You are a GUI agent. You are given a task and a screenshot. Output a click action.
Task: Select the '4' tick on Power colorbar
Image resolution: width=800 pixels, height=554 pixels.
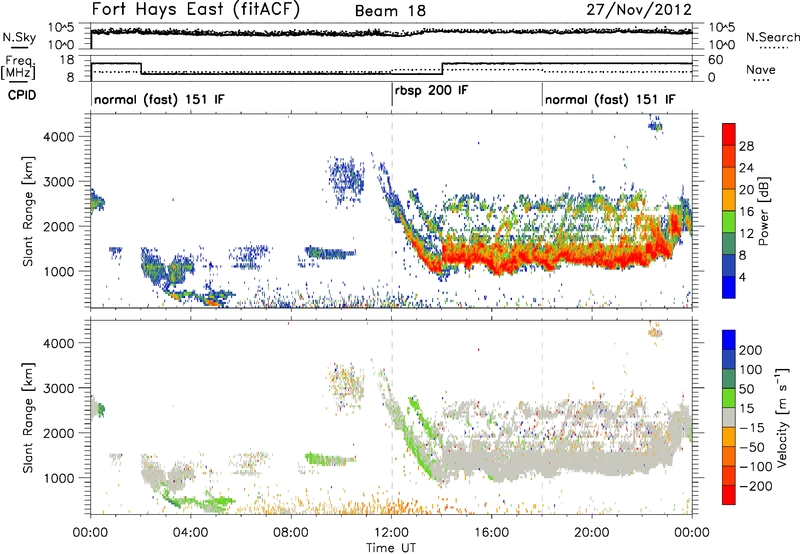click(x=742, y=277)
